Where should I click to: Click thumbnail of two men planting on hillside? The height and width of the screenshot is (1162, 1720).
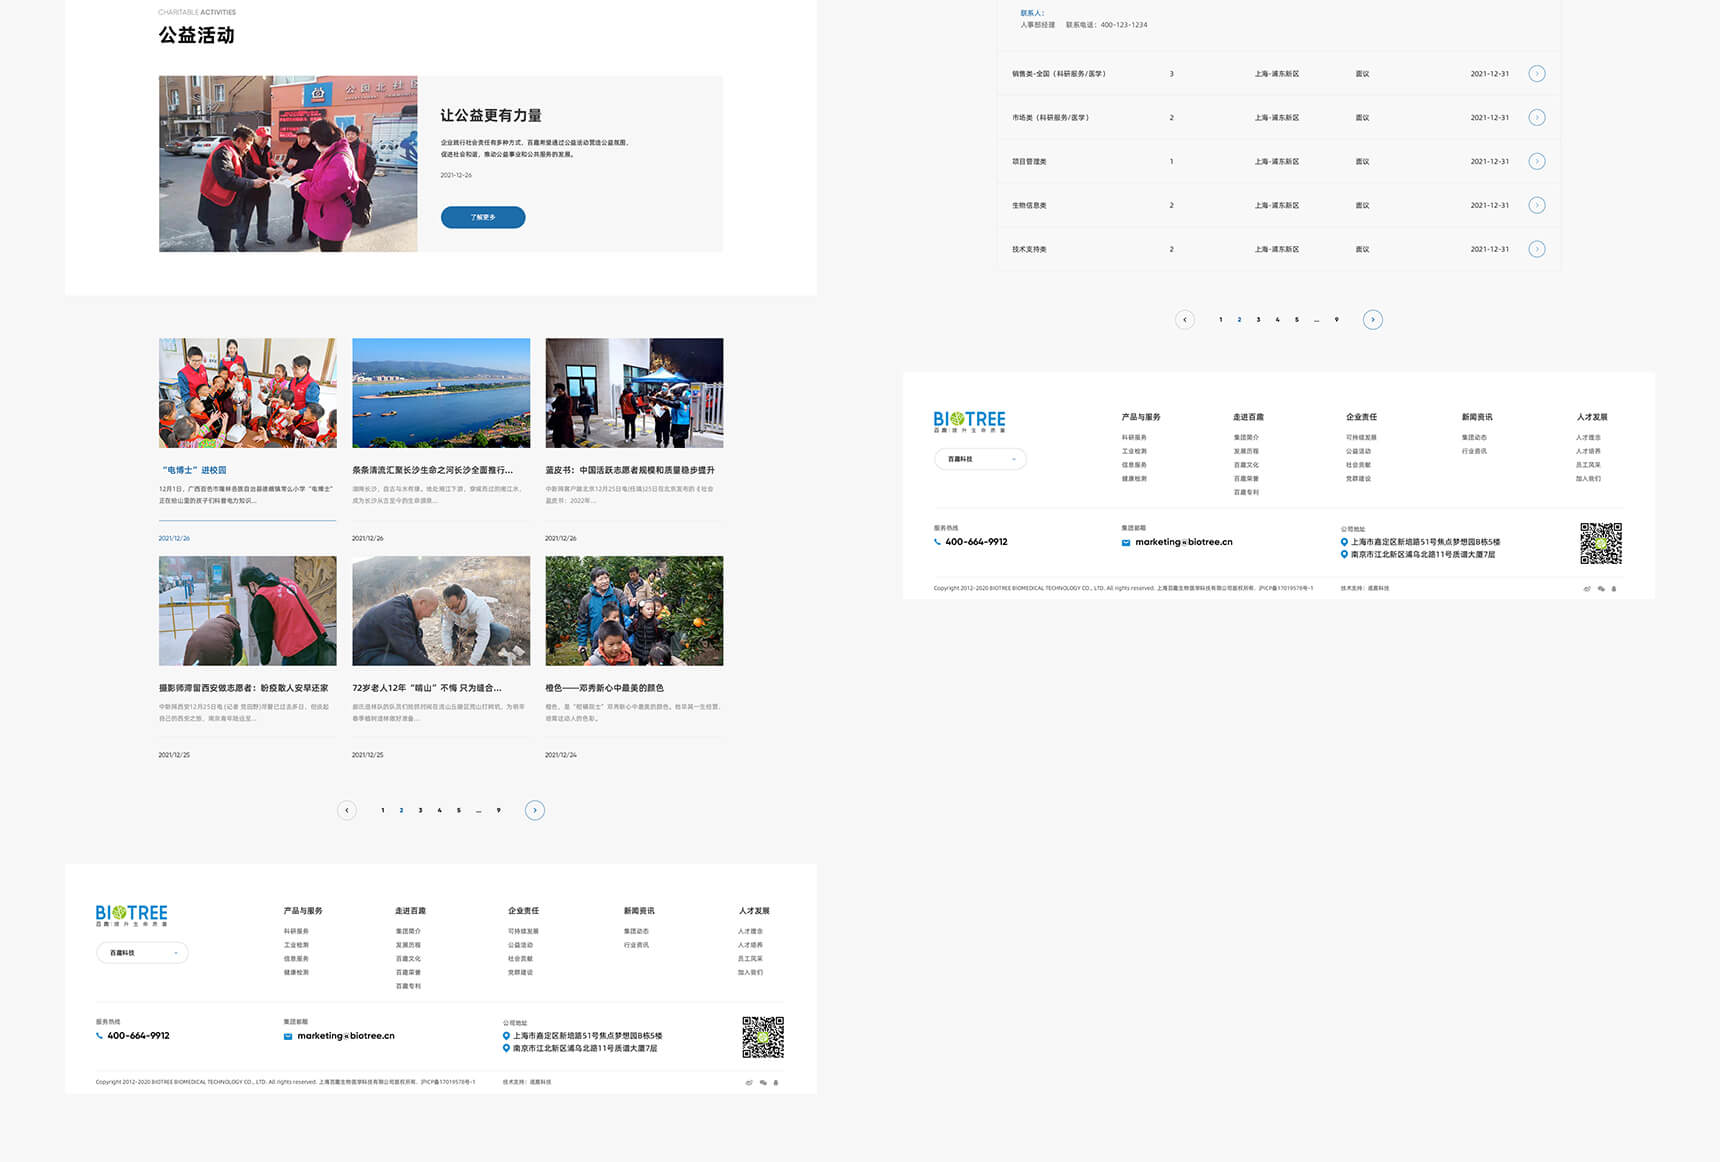coord(441,611)
